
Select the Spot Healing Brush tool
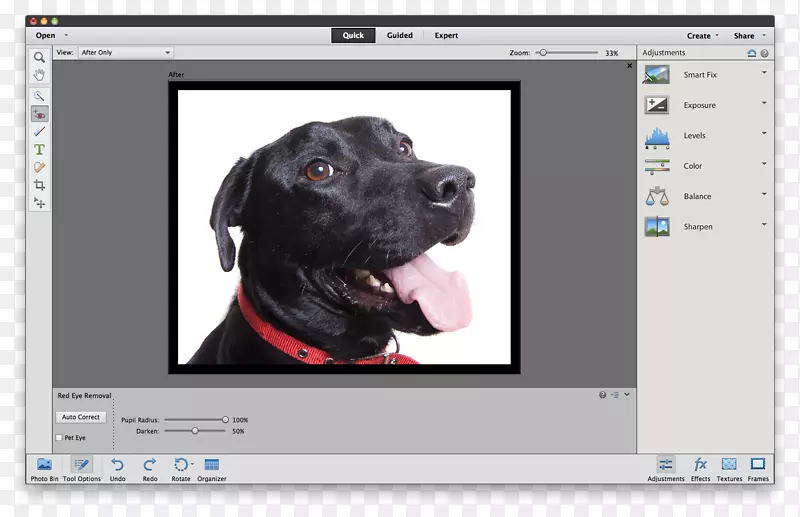coord(39,167)
